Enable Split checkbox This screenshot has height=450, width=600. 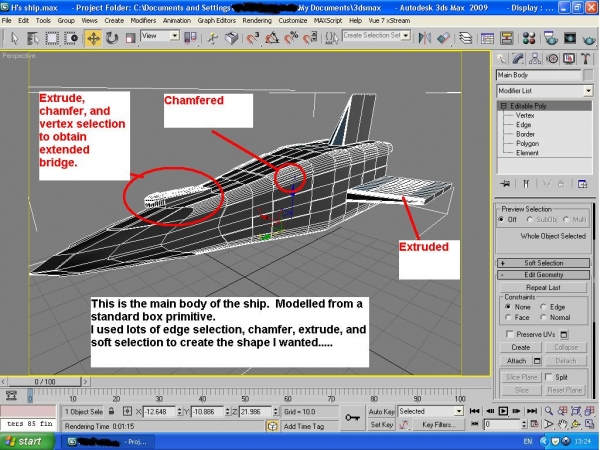click(x=549, y=377)
